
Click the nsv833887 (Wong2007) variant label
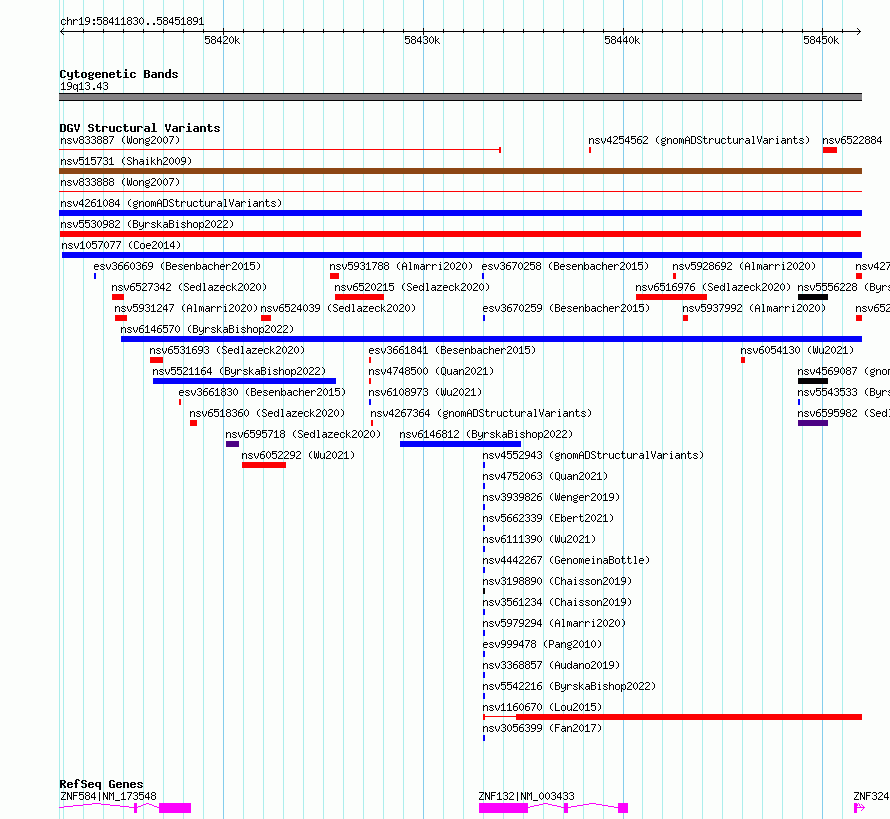pyautogui.click(x=120, y=140)
